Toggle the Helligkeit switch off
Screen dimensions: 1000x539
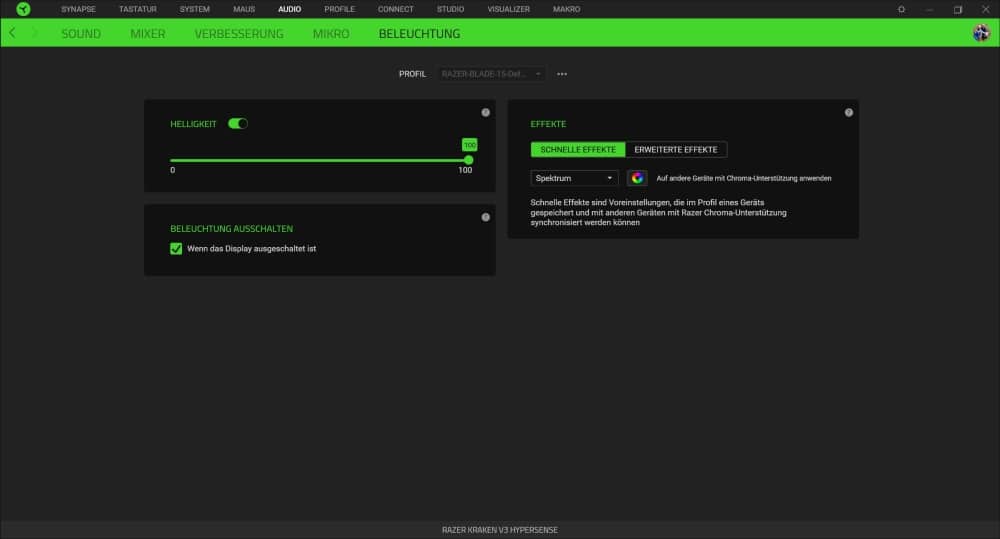(x=238, y=124)
